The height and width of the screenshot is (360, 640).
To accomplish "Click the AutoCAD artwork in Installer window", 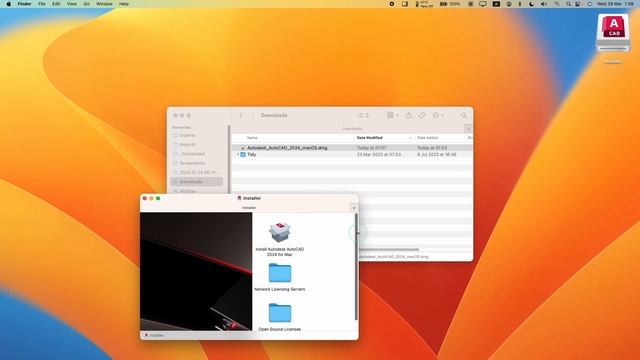I will (196, 271).
